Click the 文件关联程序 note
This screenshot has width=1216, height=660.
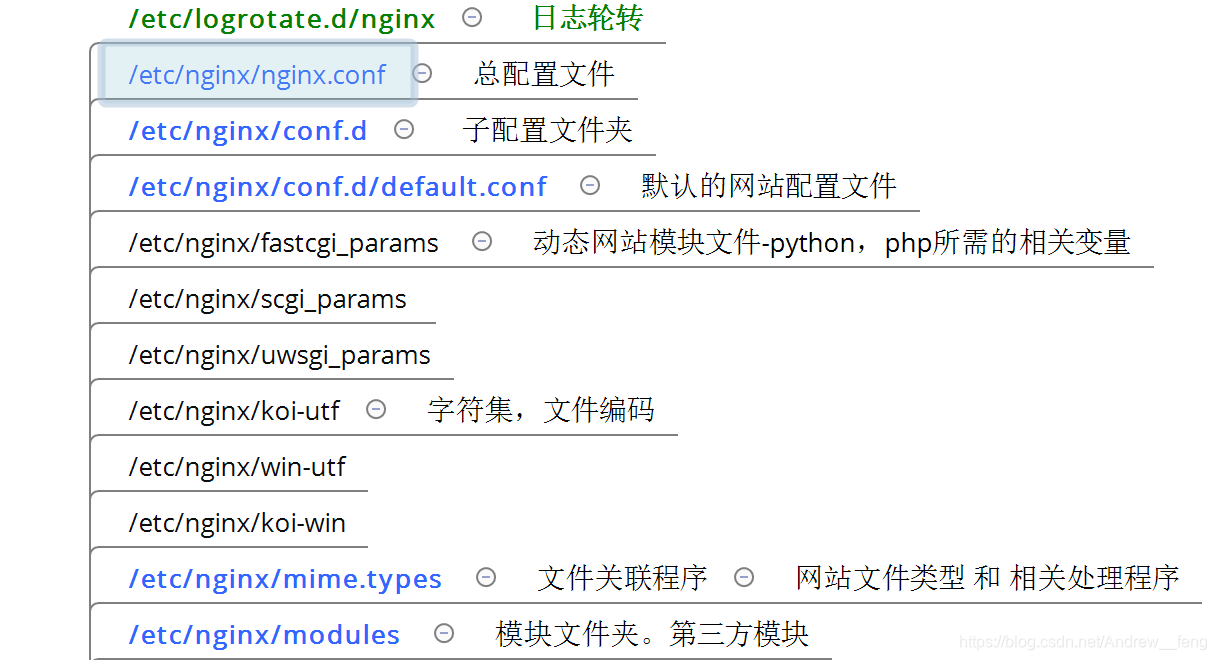(622, 578)
